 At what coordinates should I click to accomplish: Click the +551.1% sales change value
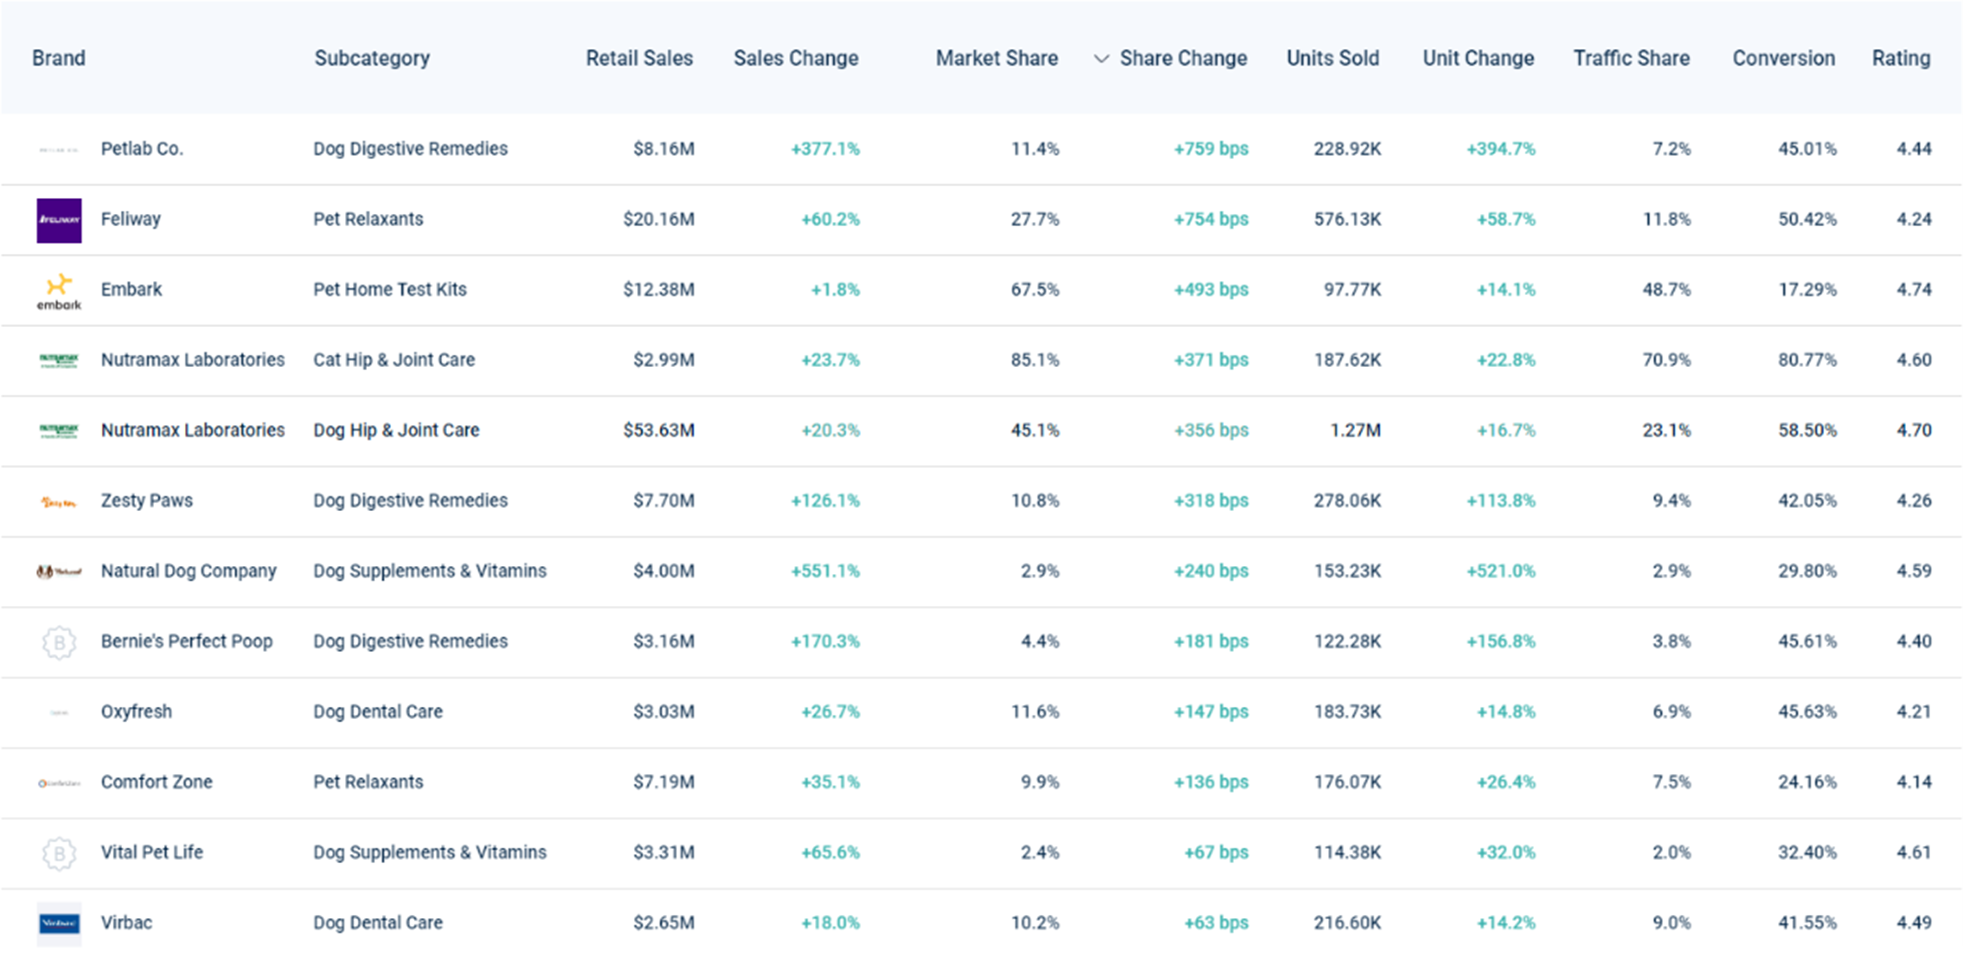point(825,571)
